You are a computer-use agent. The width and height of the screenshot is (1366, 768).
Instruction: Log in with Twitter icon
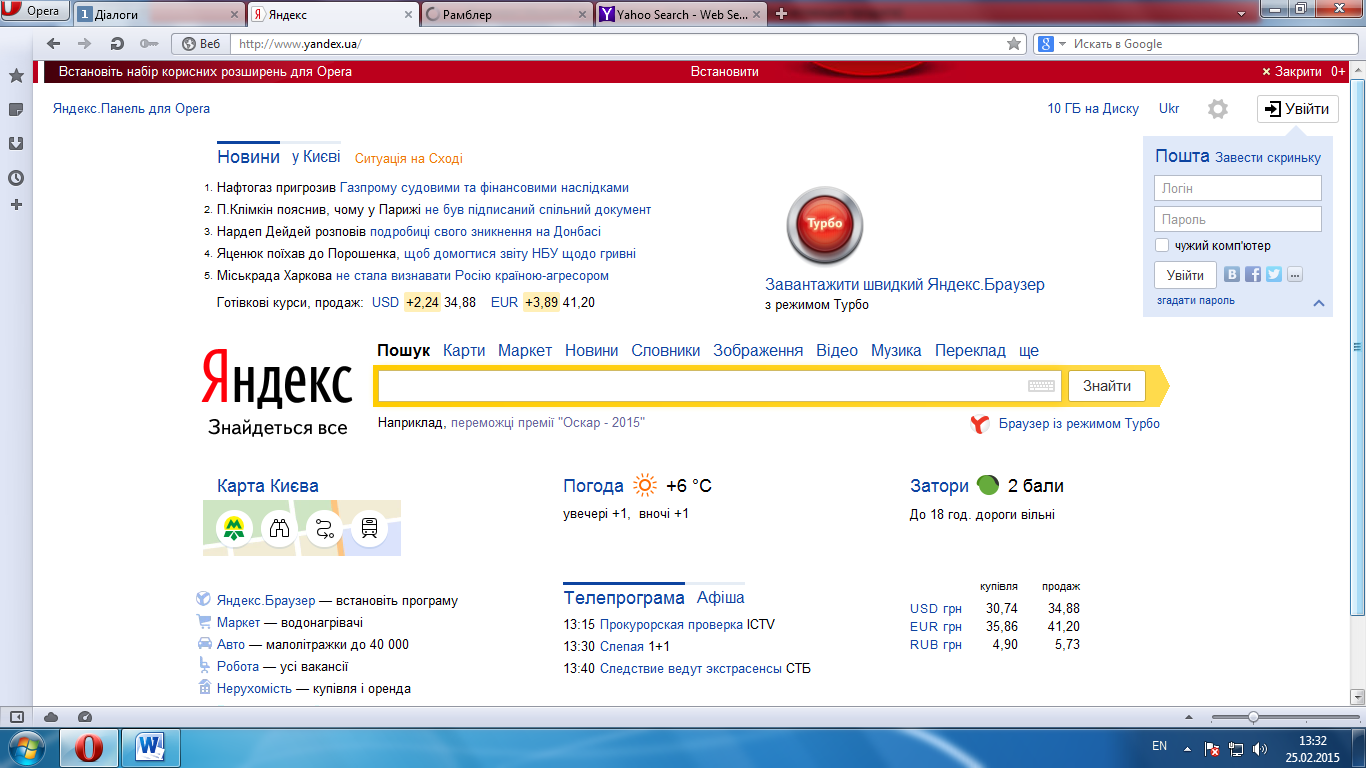click(1273, 274)
